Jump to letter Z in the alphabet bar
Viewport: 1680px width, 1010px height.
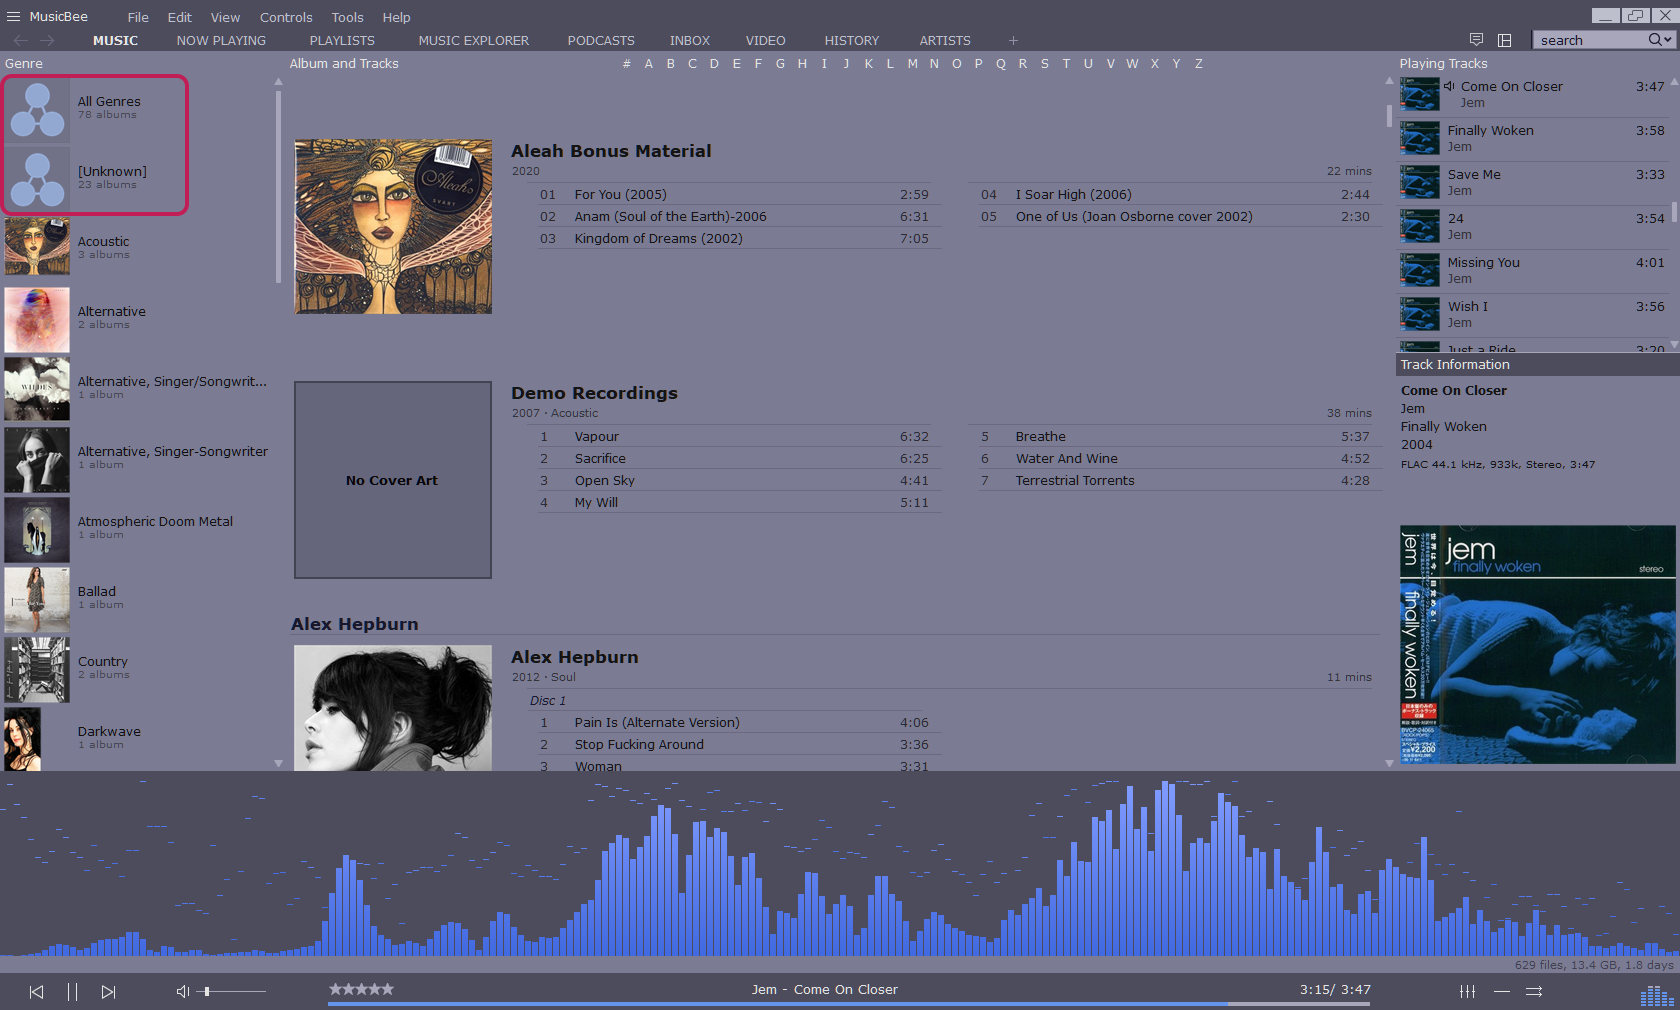click(1198, 63)
